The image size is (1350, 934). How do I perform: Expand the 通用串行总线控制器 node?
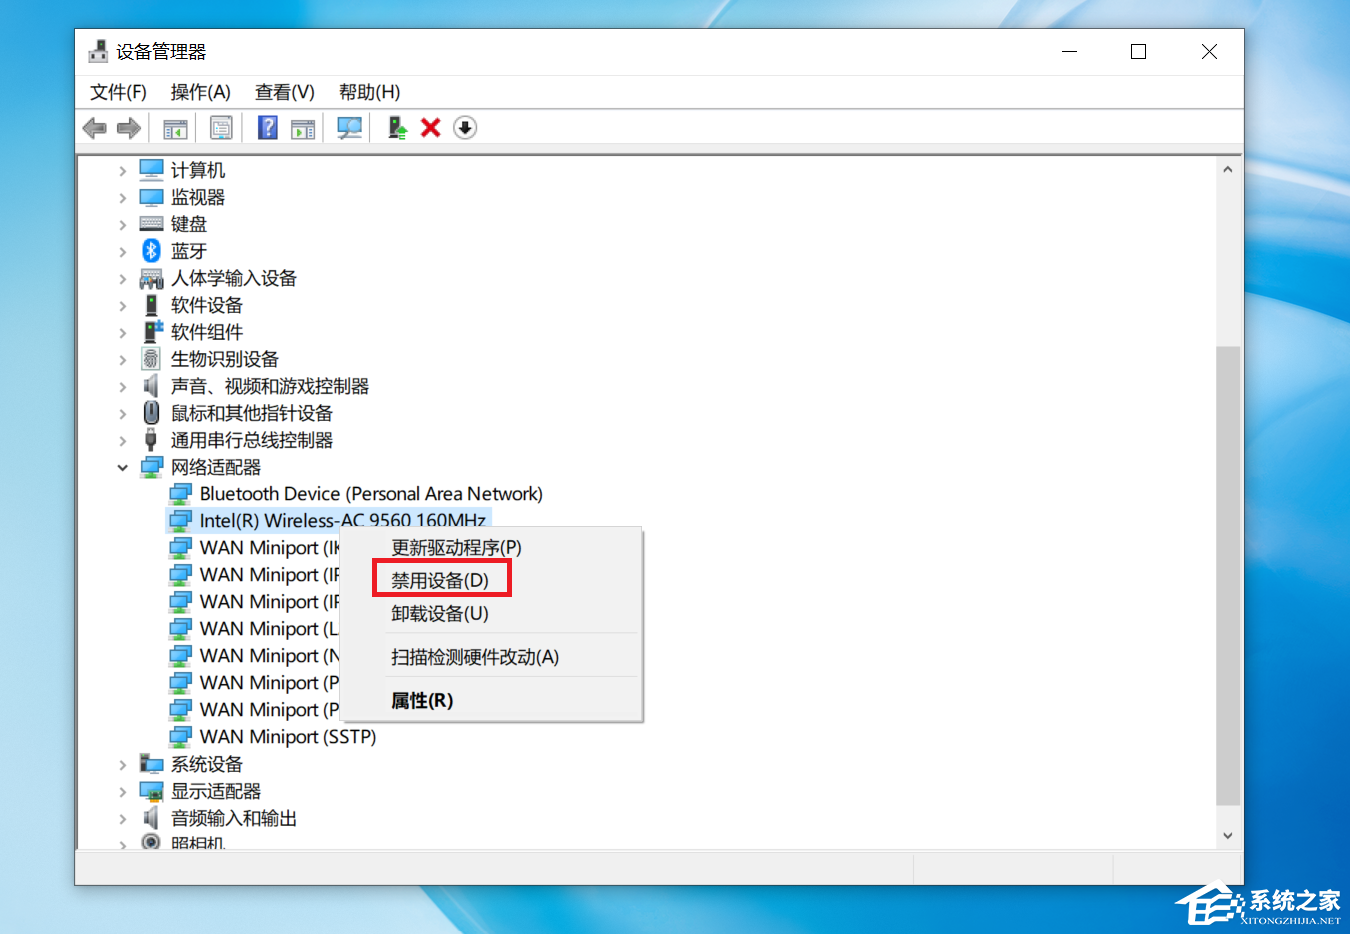click(x=123, y=441)
